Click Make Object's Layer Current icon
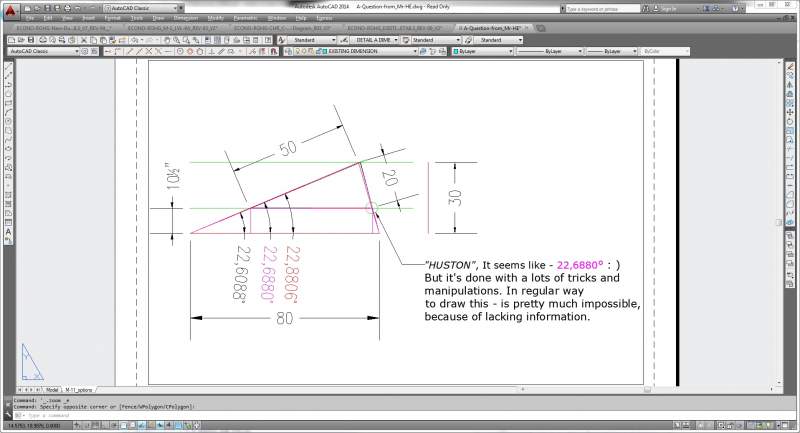Screen dimensions: 800x433 (423, 51)
